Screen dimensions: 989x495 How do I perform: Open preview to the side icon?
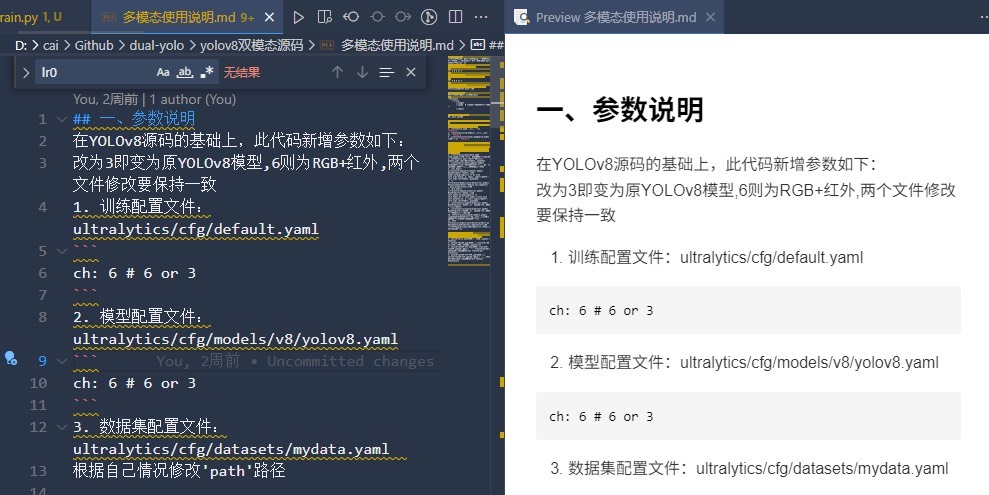tap(325, 17)
